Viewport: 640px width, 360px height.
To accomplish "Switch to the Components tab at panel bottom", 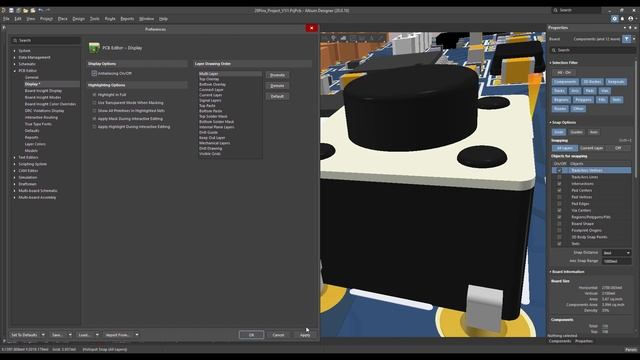I will coord(560,341).
